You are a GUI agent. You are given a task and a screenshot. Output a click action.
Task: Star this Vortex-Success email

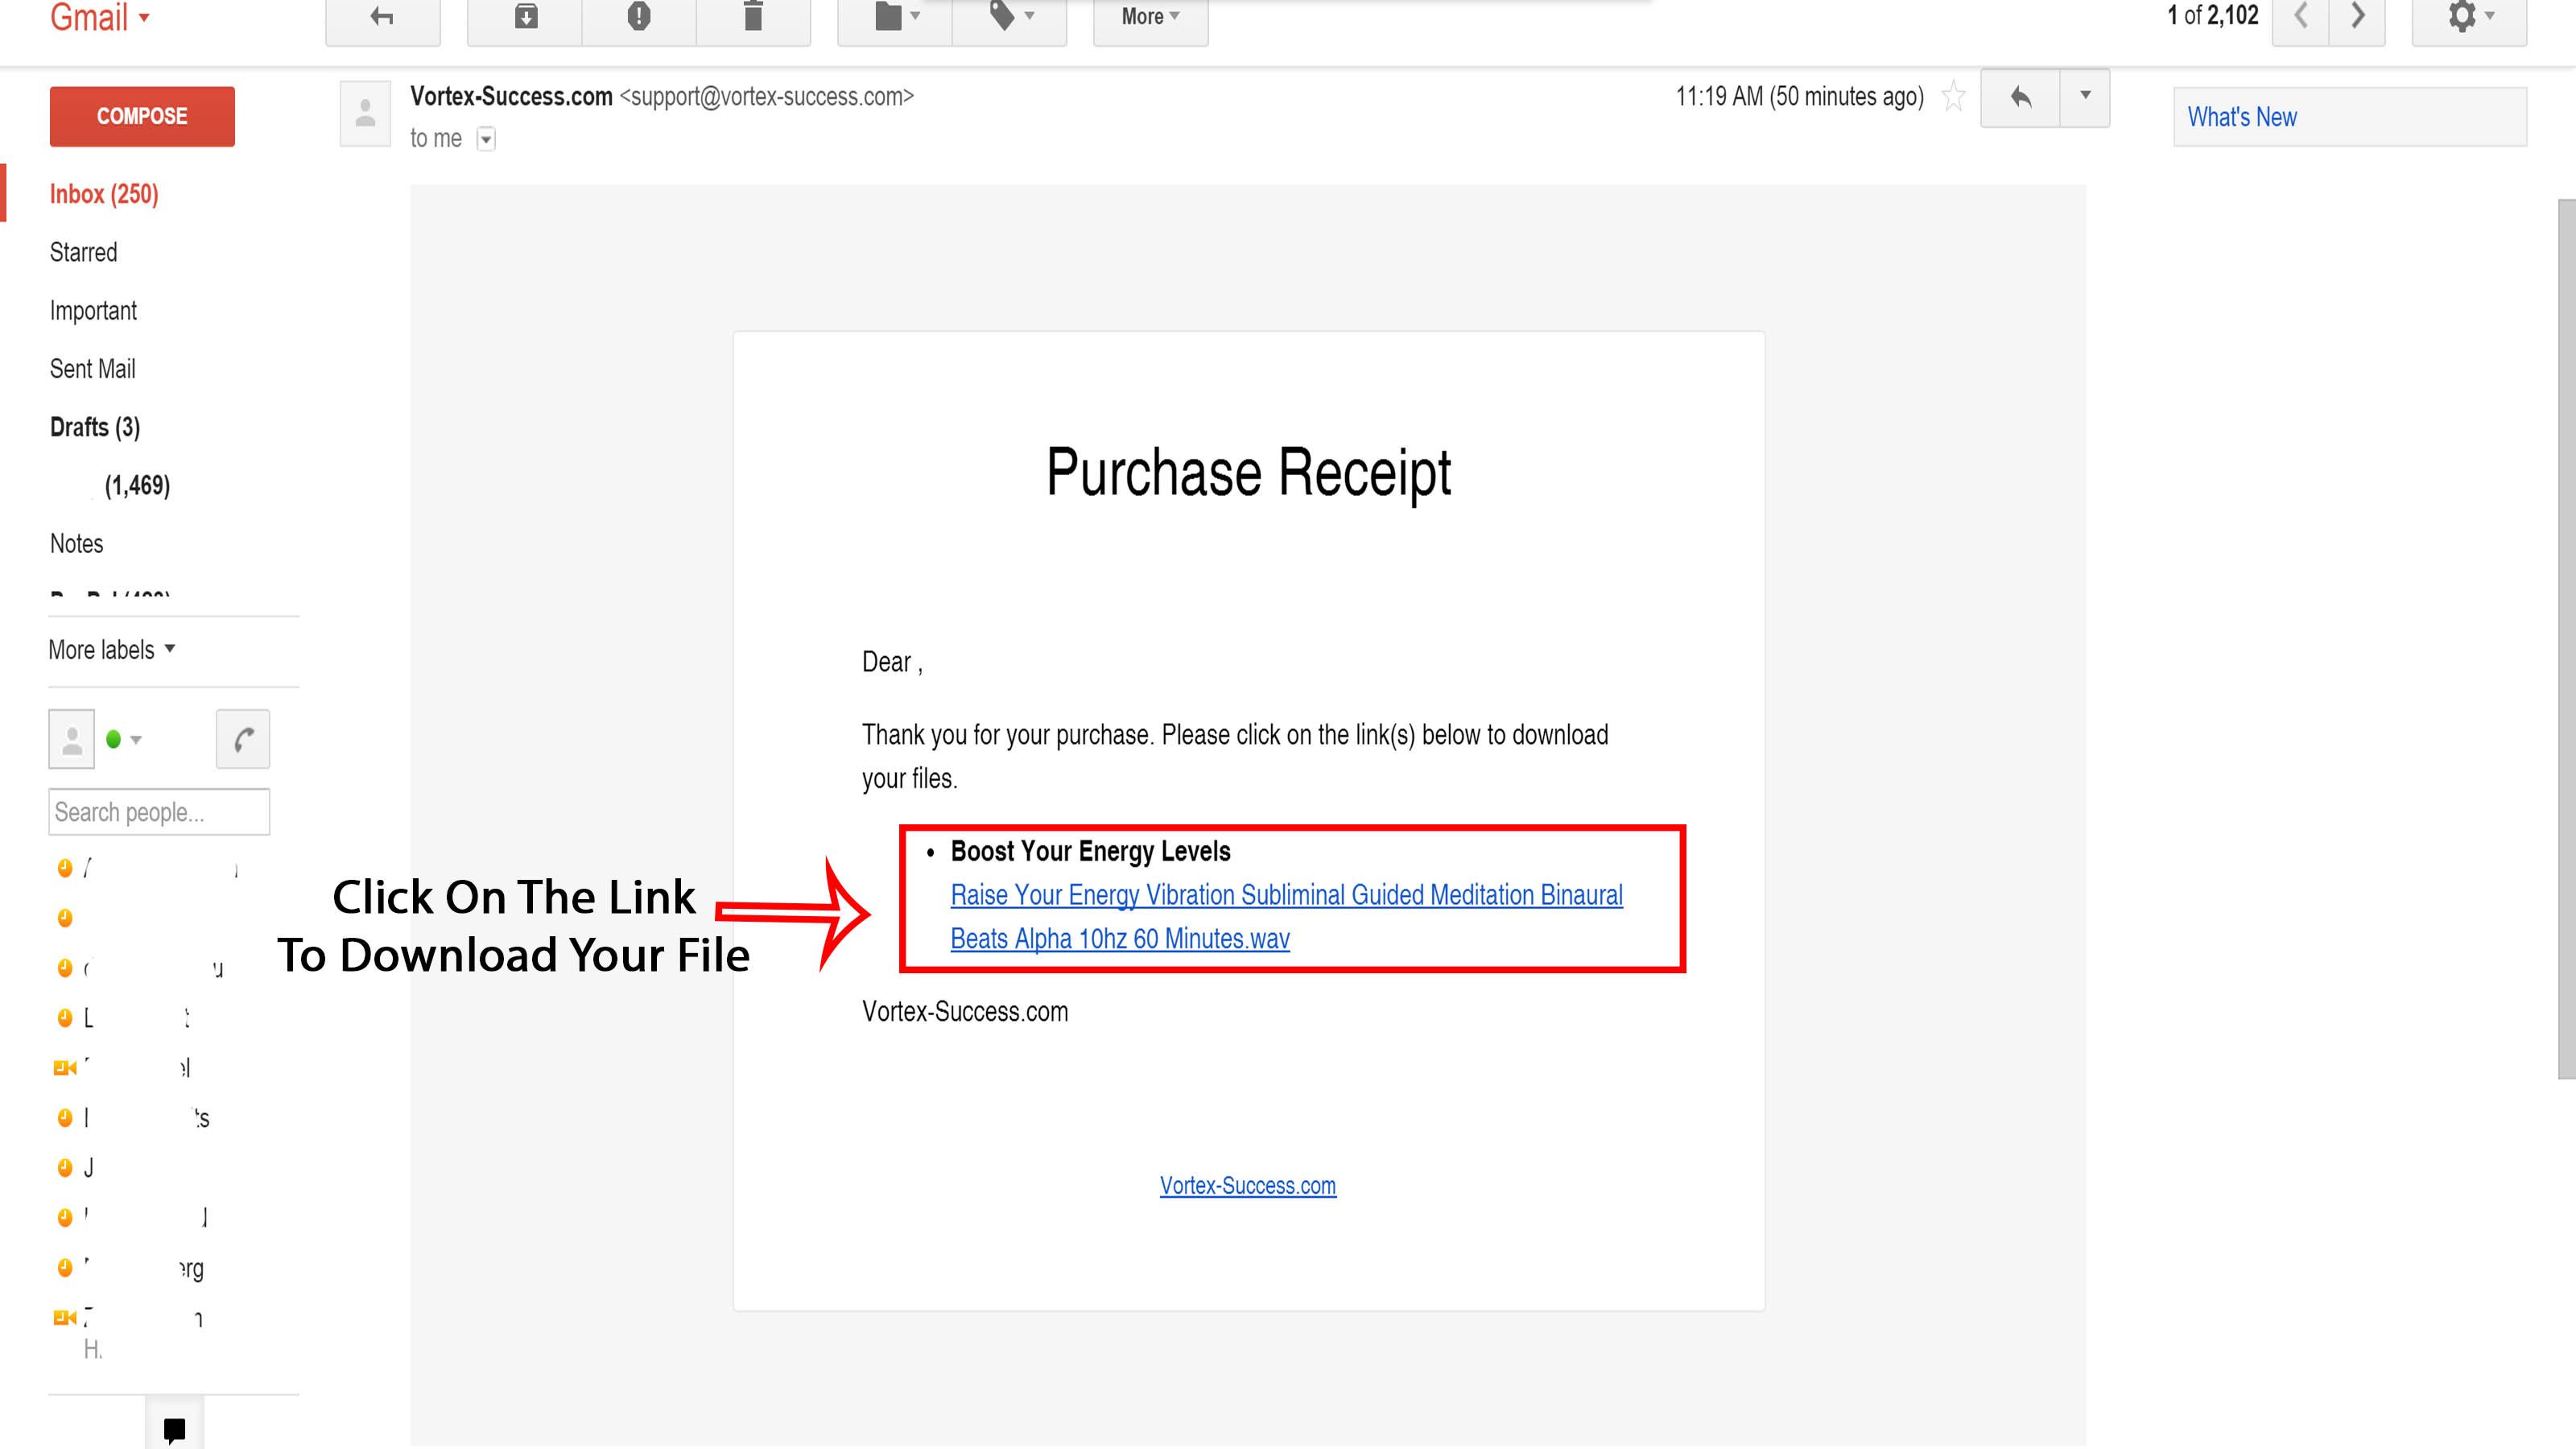(x=1953, y=97)
